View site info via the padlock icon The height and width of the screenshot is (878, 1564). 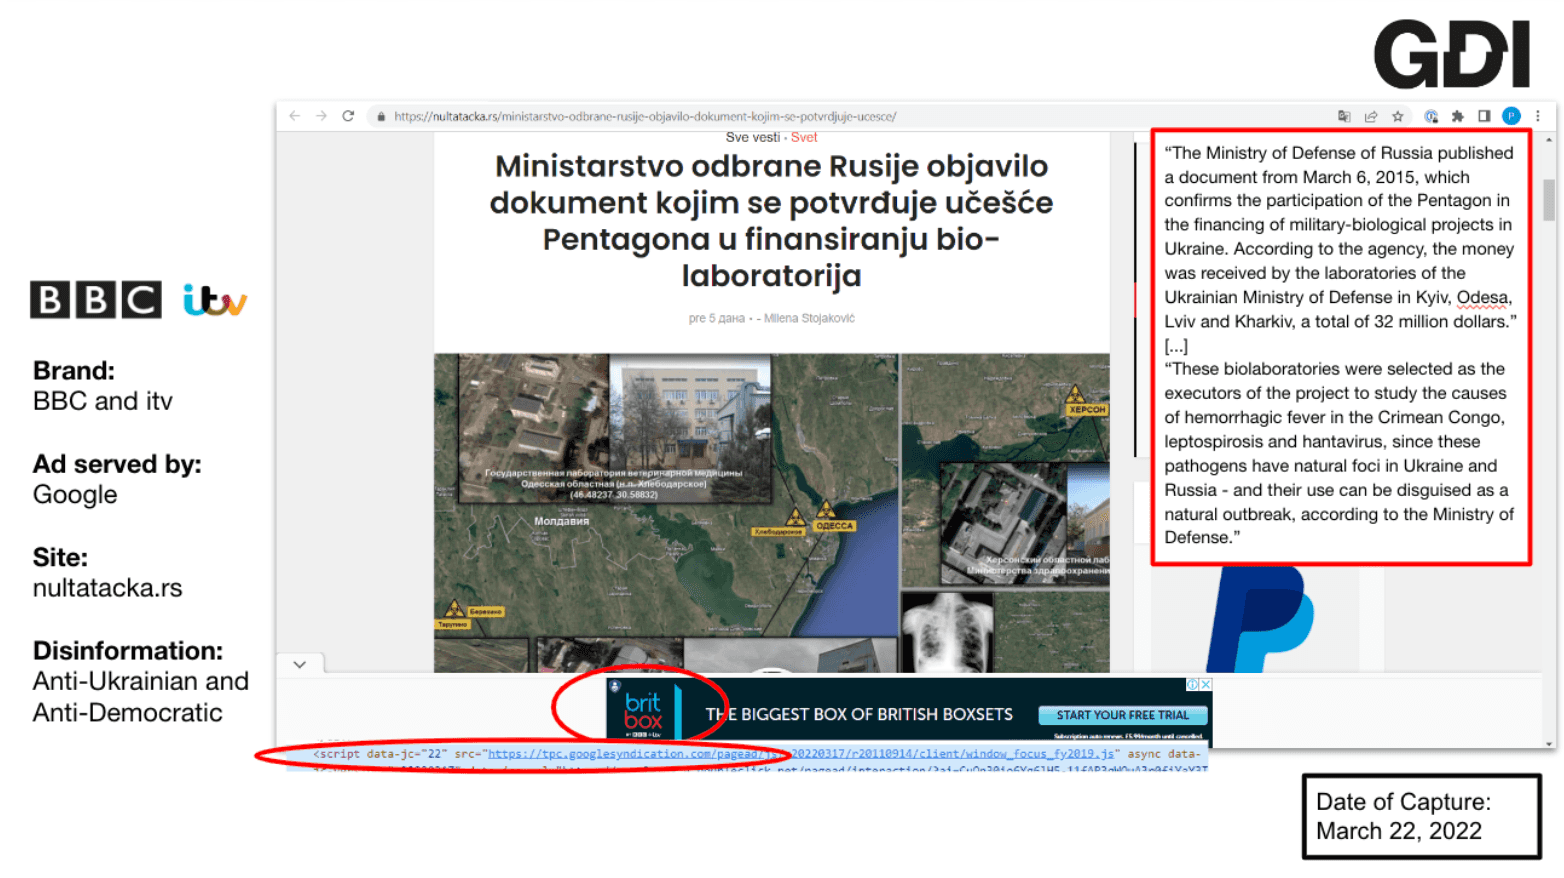point(381,117)
